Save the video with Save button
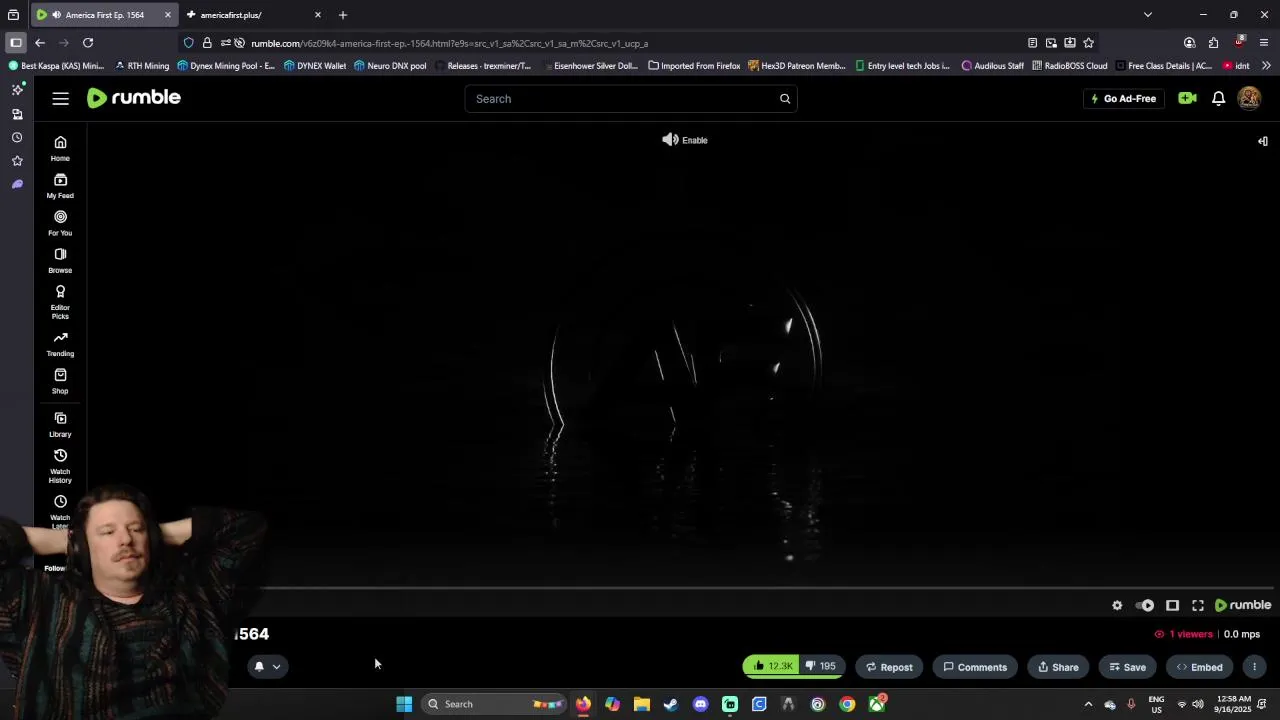Viewport: 1280px width, 720px height. coord(1127,667)
